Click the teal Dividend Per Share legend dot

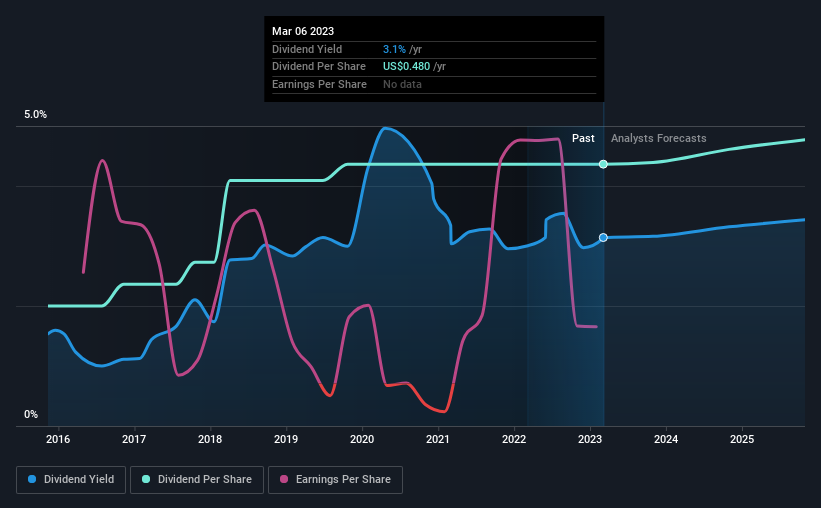[x=146, y=479]
